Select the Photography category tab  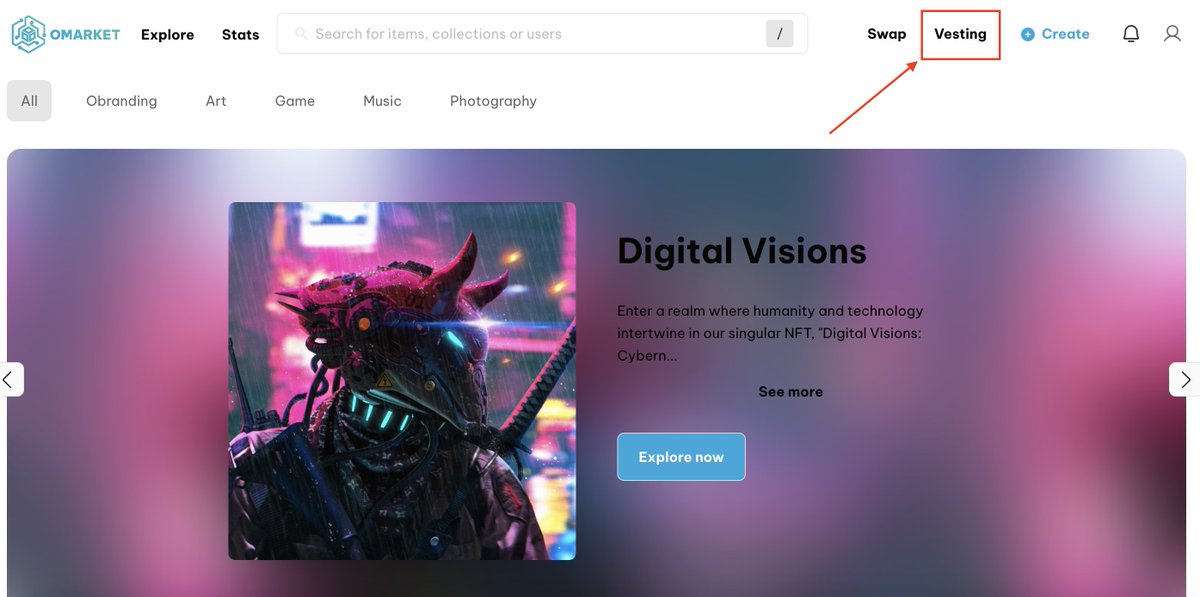[493, 101]
